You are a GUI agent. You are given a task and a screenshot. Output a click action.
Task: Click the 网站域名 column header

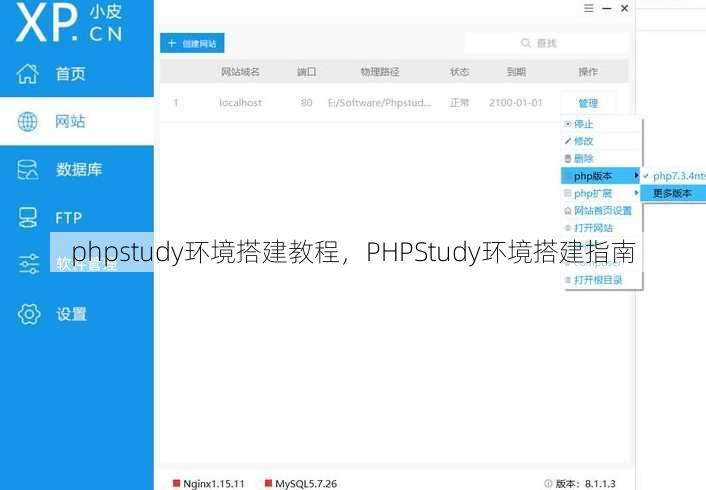click(240, 72)
